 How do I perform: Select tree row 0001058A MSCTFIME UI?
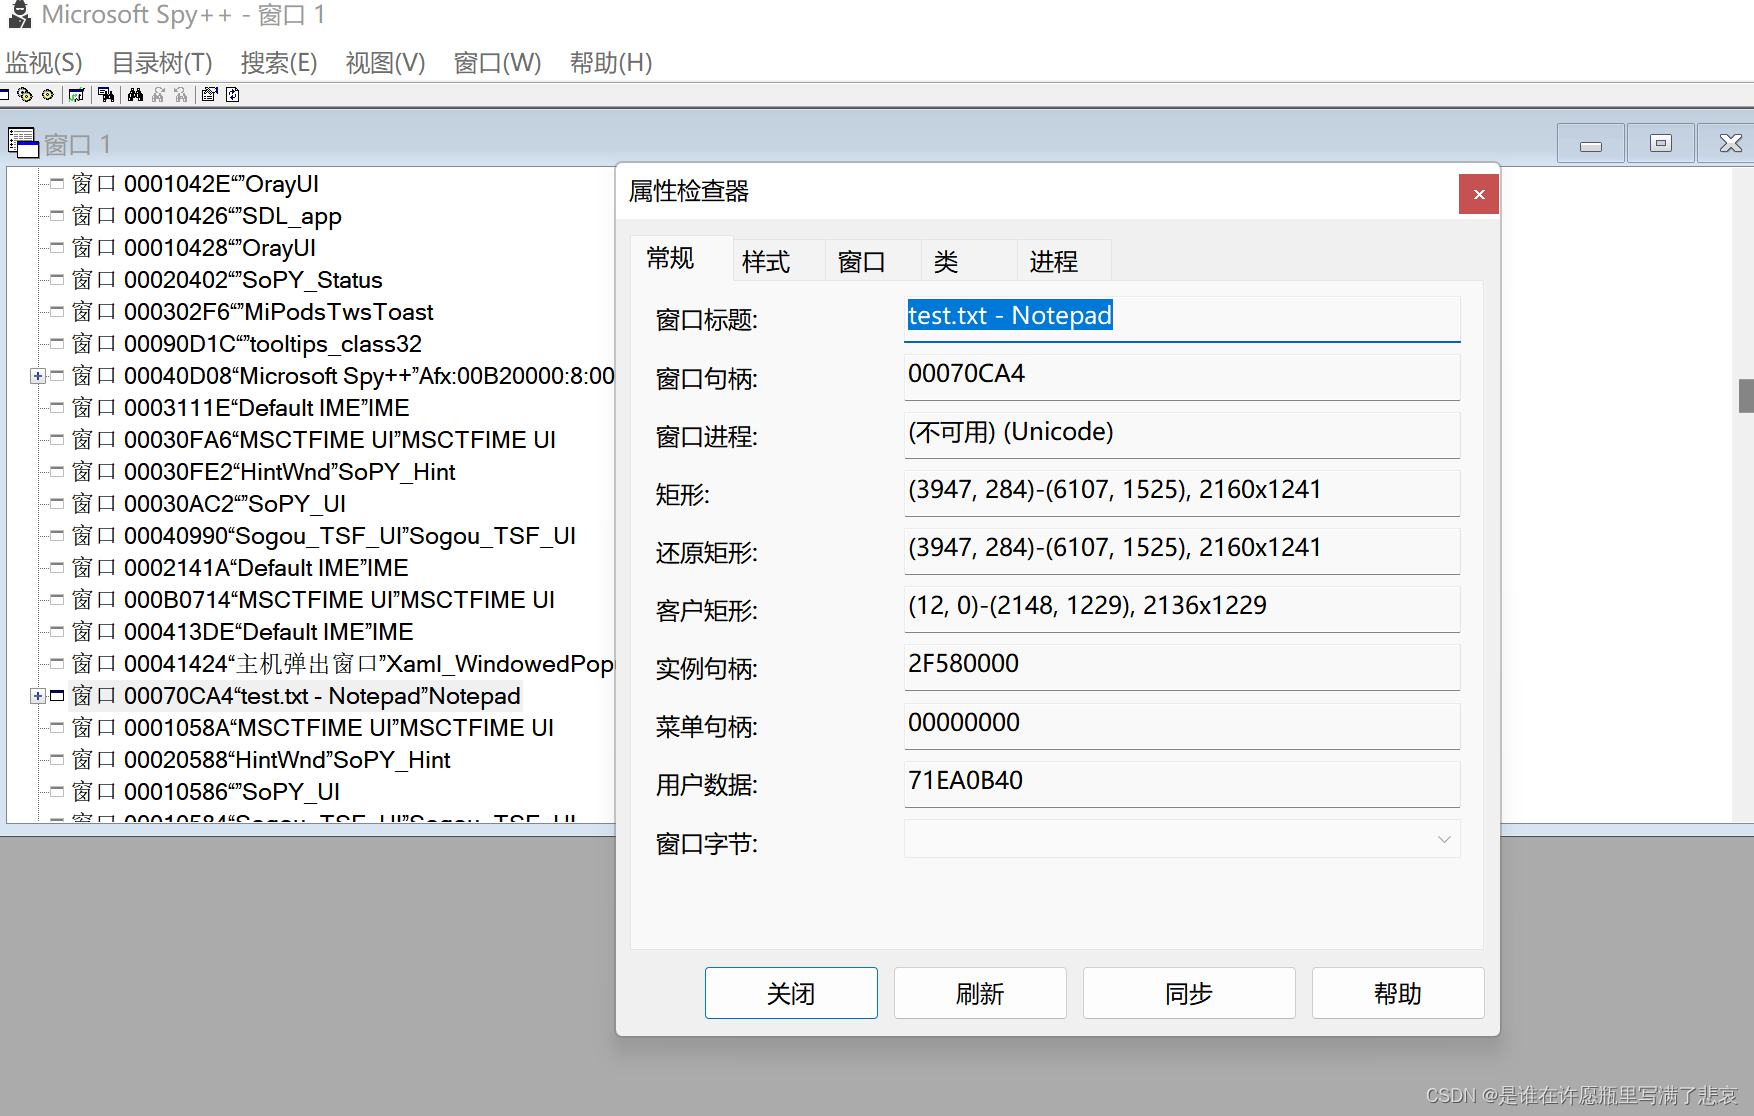[313, 728]
